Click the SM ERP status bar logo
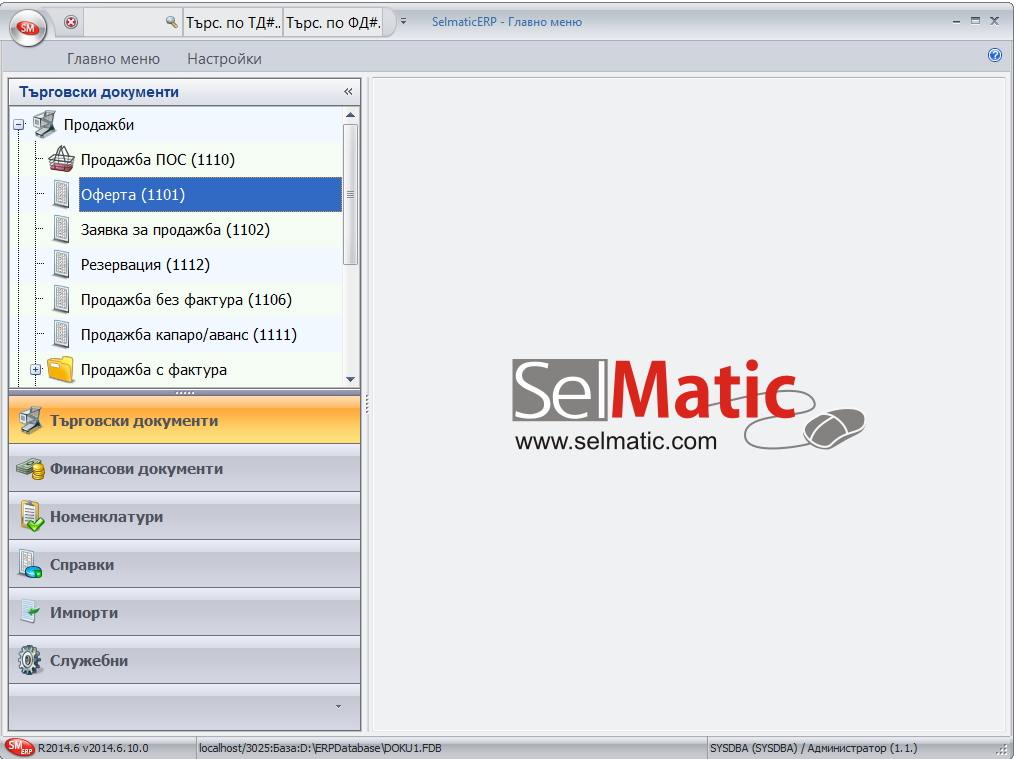The width and height of the screenshot is (1014, 759). 19,747
